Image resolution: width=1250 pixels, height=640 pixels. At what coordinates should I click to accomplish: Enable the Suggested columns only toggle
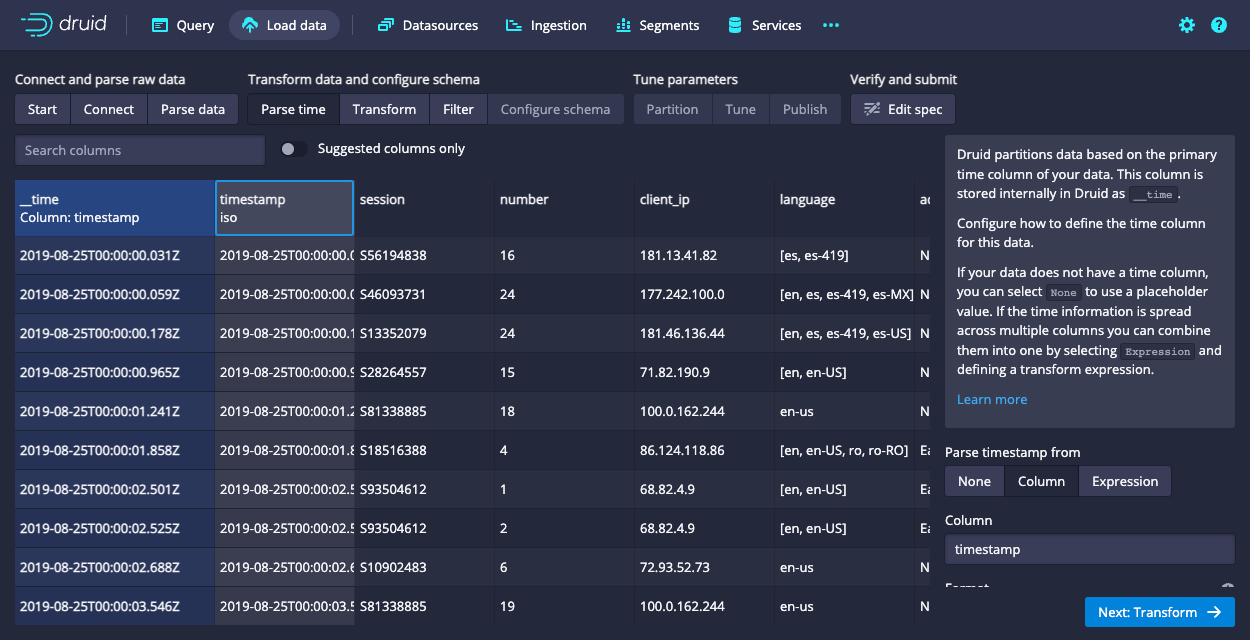(x=292, y=147)
